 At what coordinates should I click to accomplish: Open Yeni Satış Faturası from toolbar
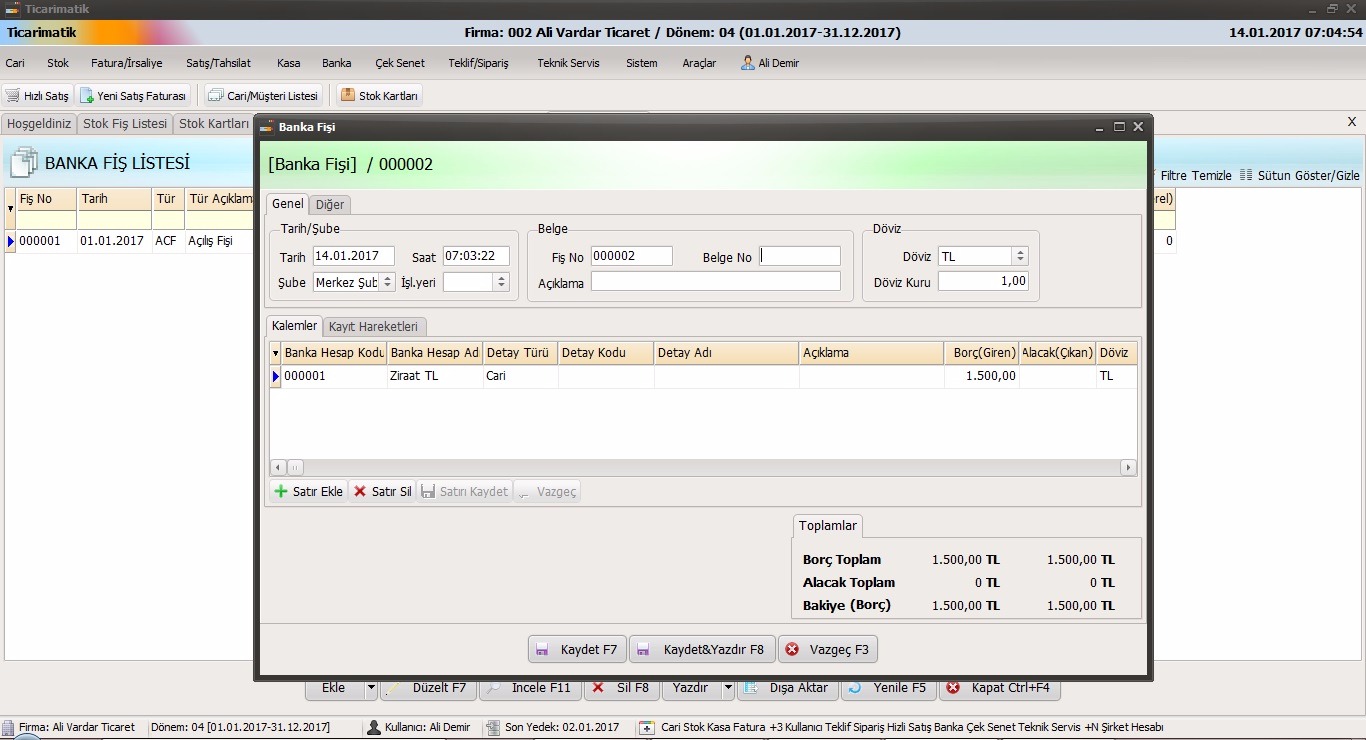coord(87,96)
